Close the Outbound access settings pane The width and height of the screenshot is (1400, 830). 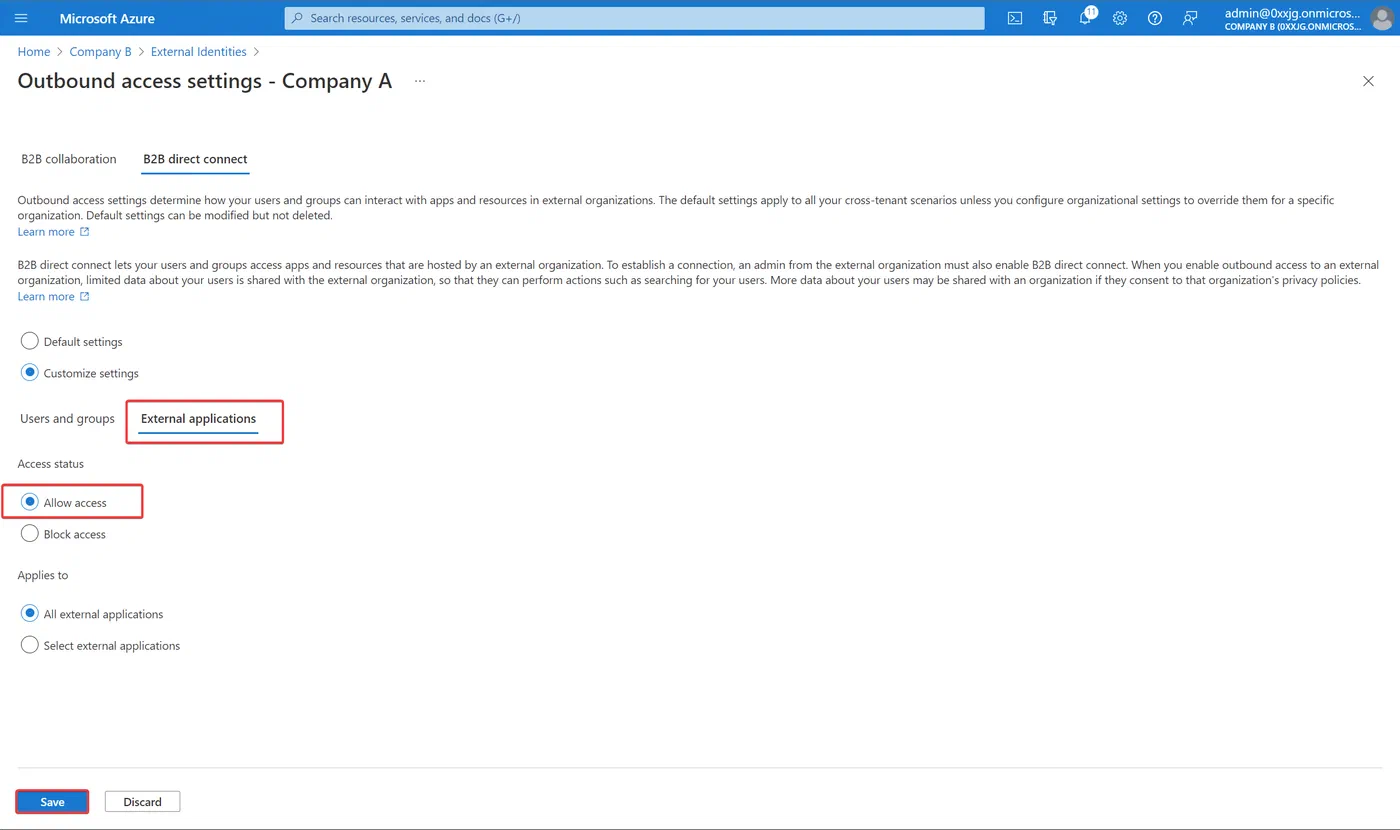click(x=1369, y=81)
